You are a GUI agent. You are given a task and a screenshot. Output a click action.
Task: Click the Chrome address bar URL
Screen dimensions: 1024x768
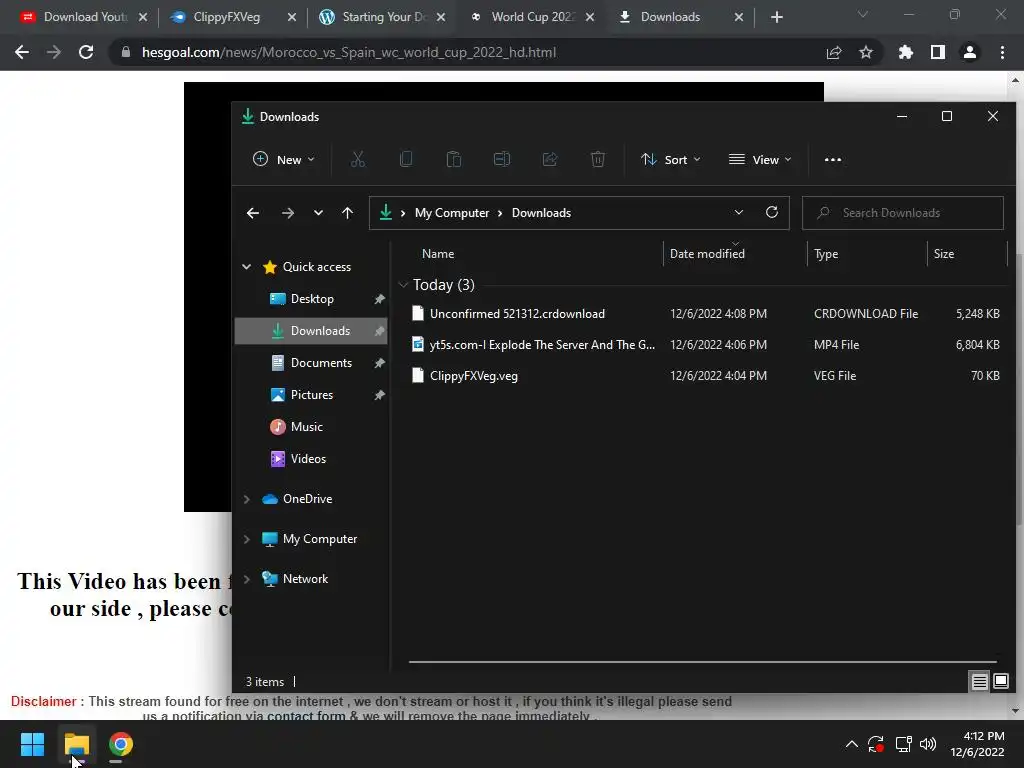pos(349,52)
